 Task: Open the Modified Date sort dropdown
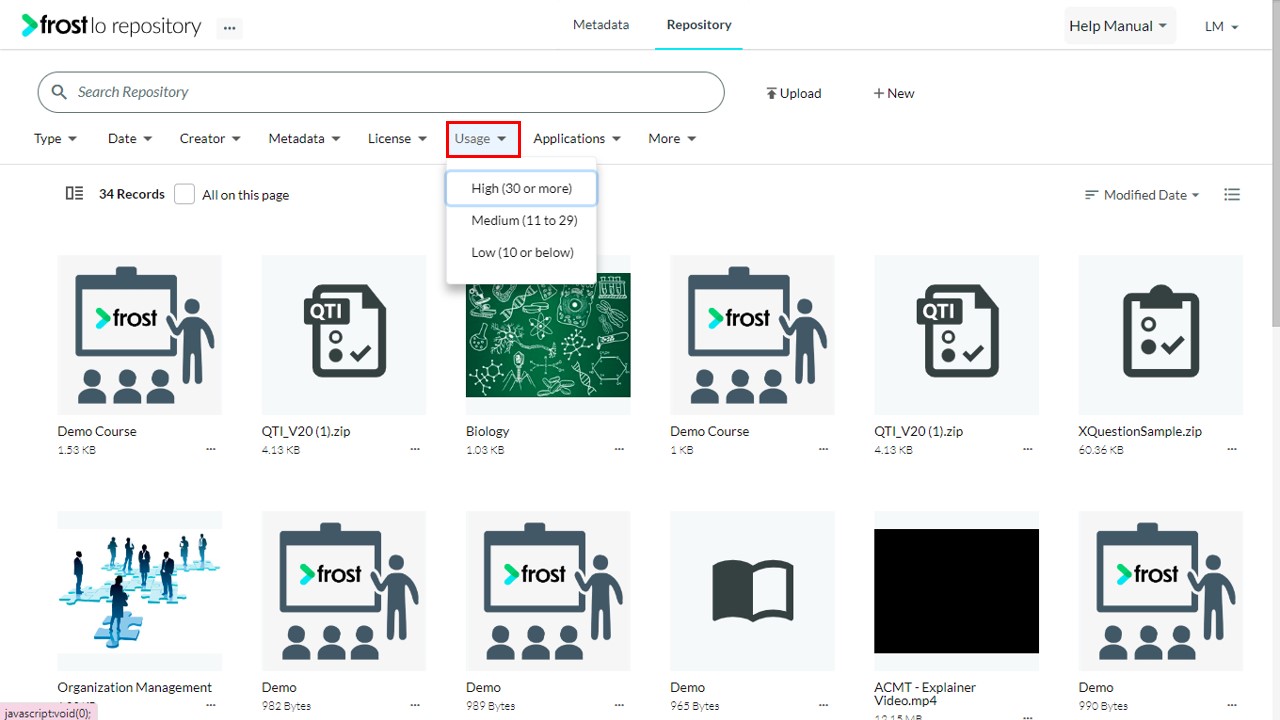[1142, 195]
